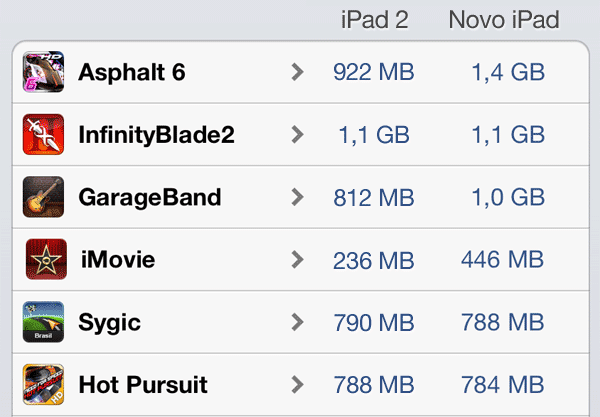Click the 784 MB Hot Pursuit size

(502, 385)
